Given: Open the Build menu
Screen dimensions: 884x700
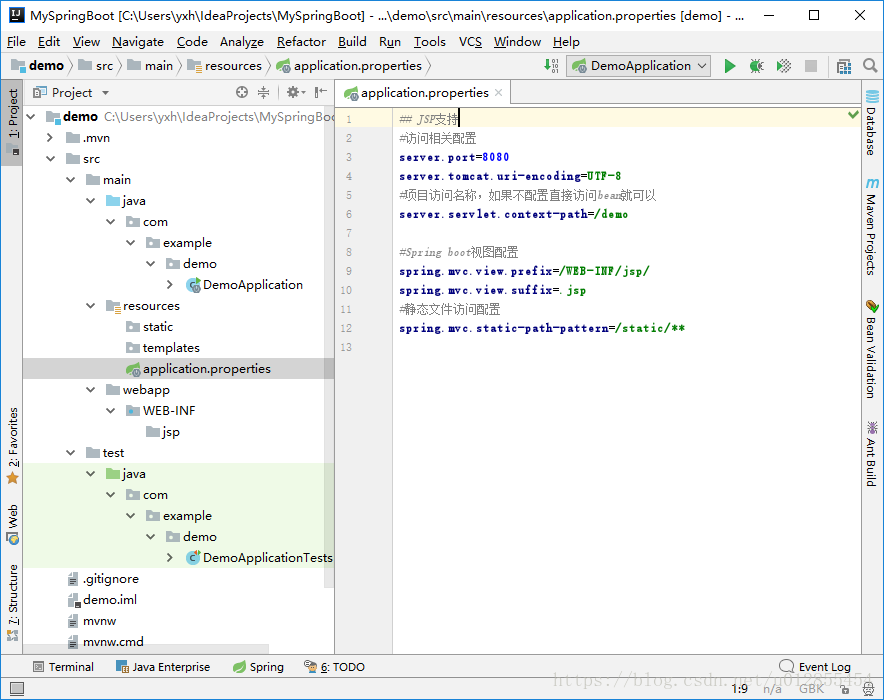Looking at the screenshot, I should point(352,42).
